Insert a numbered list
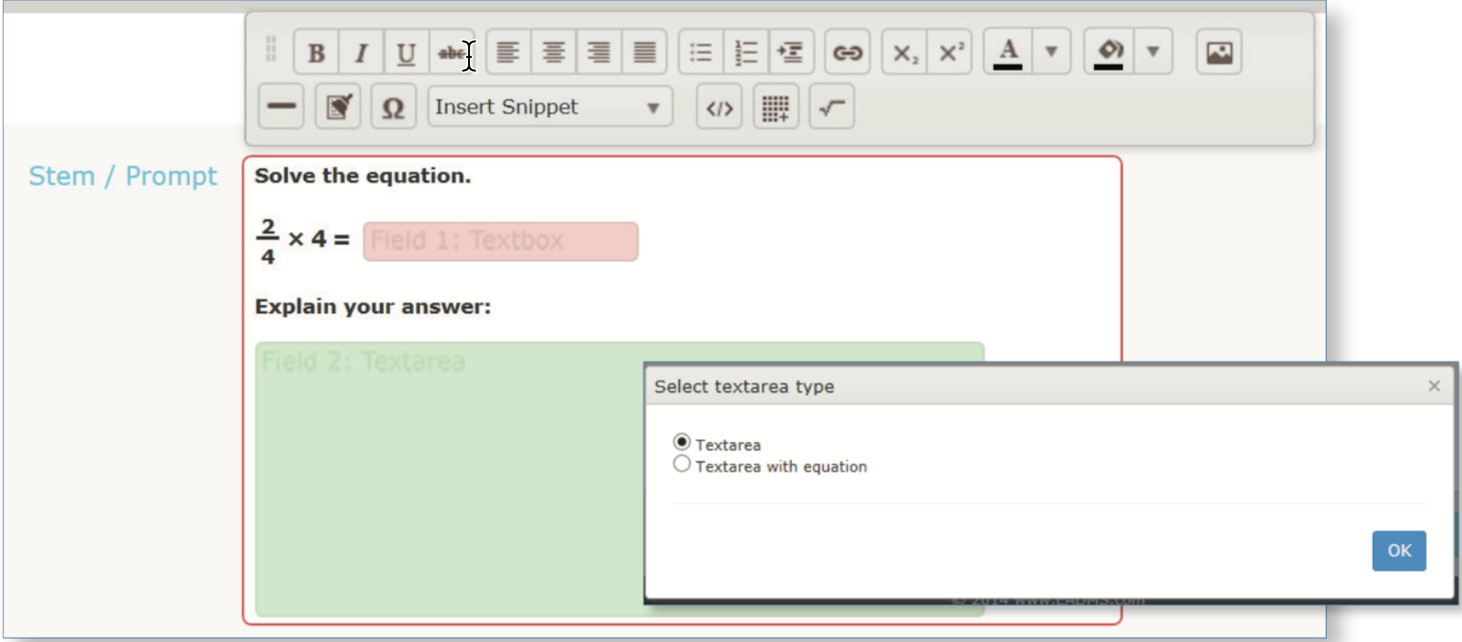The width and height of the screenshot is (1462, 642). pos(746,53)
